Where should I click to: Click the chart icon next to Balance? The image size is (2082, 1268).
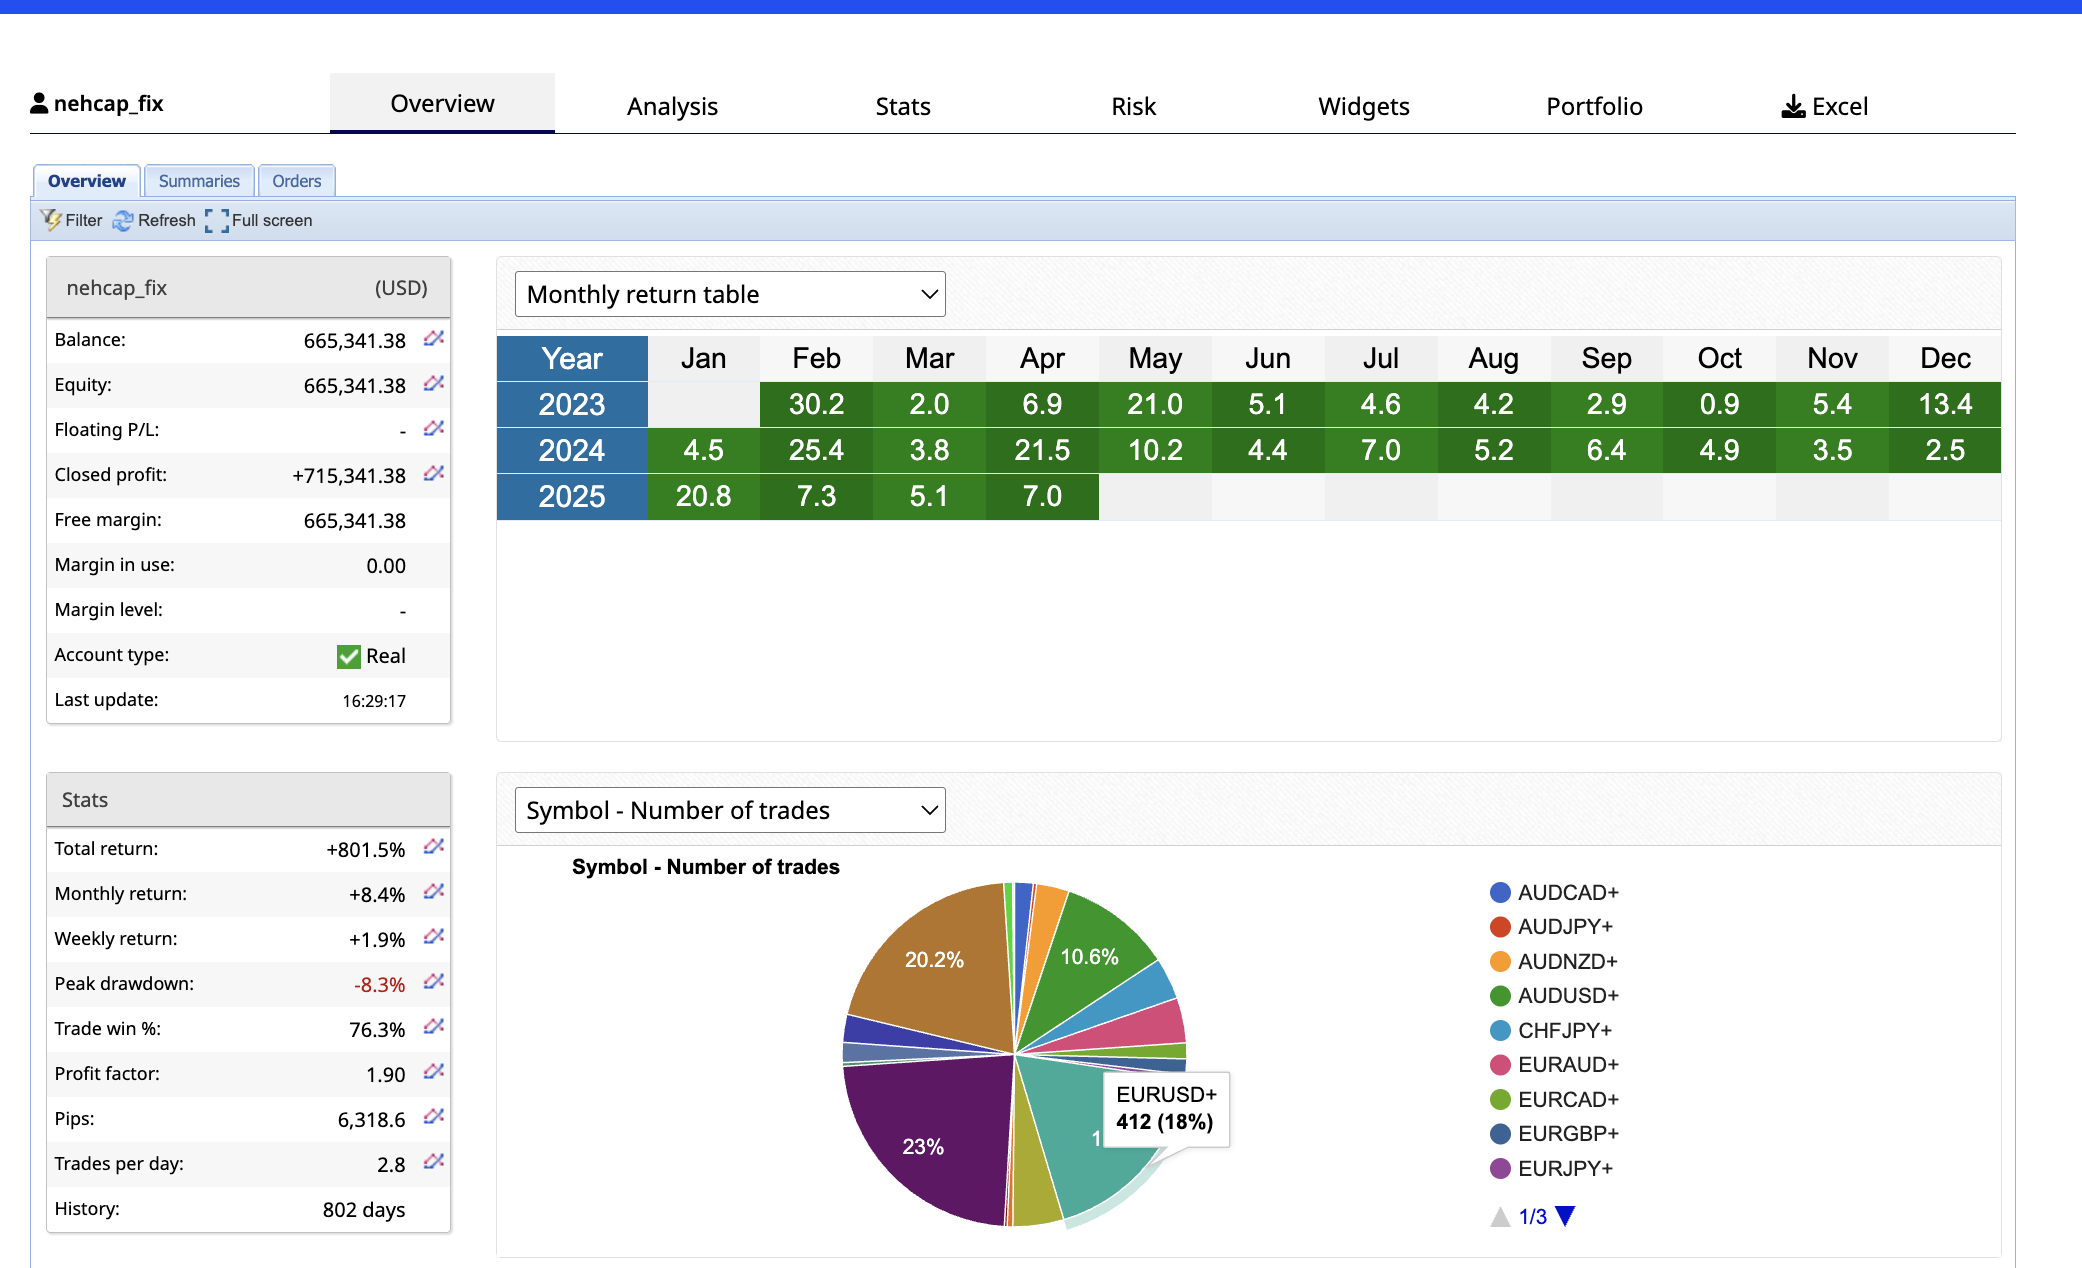coord(433,339)
